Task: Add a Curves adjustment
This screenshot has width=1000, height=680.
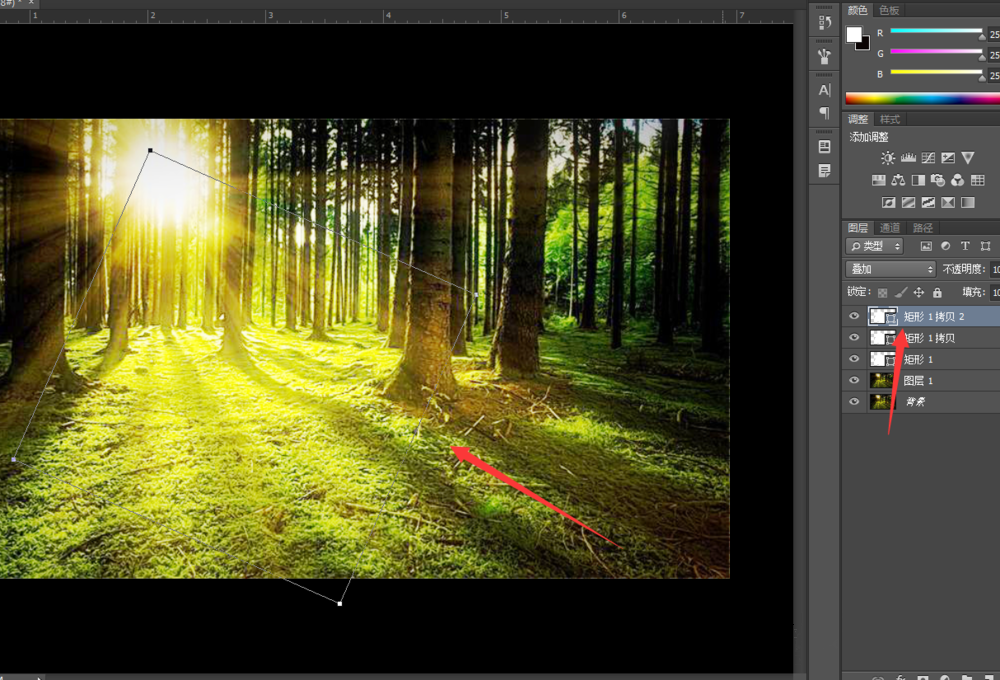Action: [x=928, y=158]
